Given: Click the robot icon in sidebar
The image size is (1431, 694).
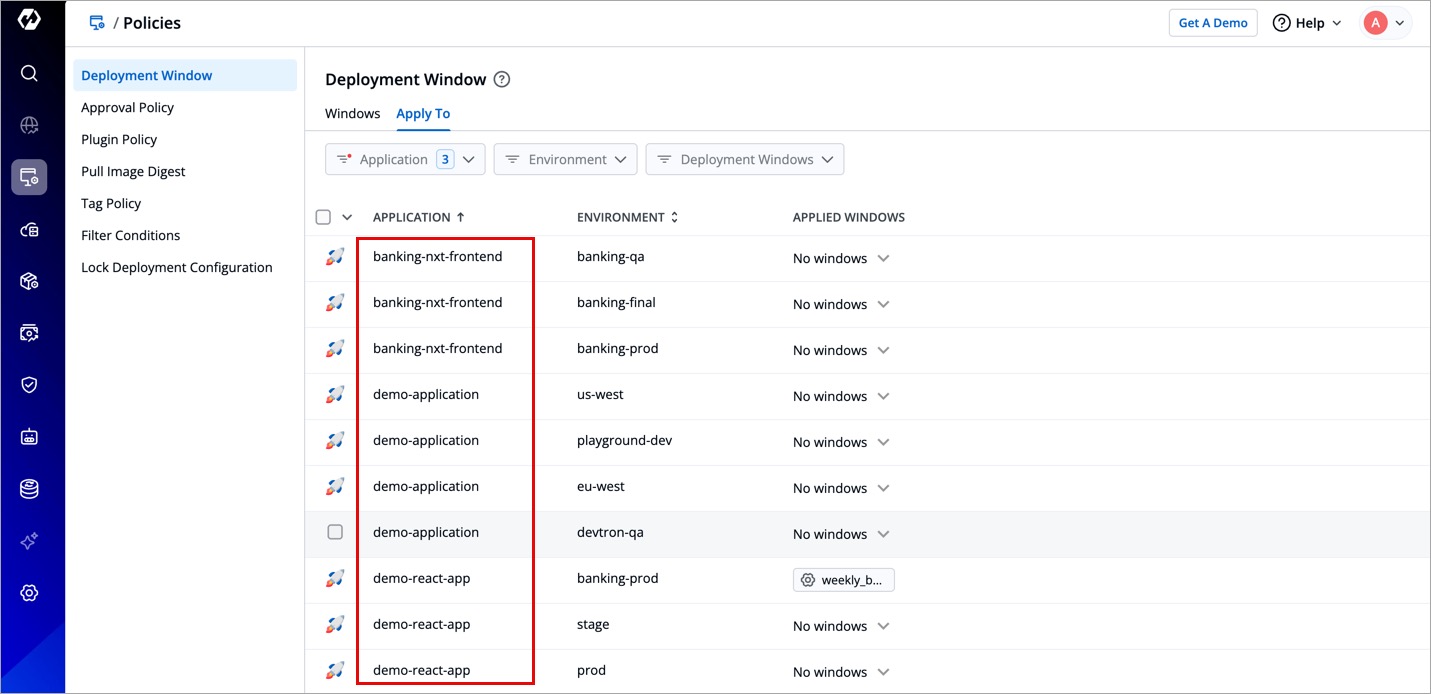Looking at the screenshot, I should tap(29, 437).
